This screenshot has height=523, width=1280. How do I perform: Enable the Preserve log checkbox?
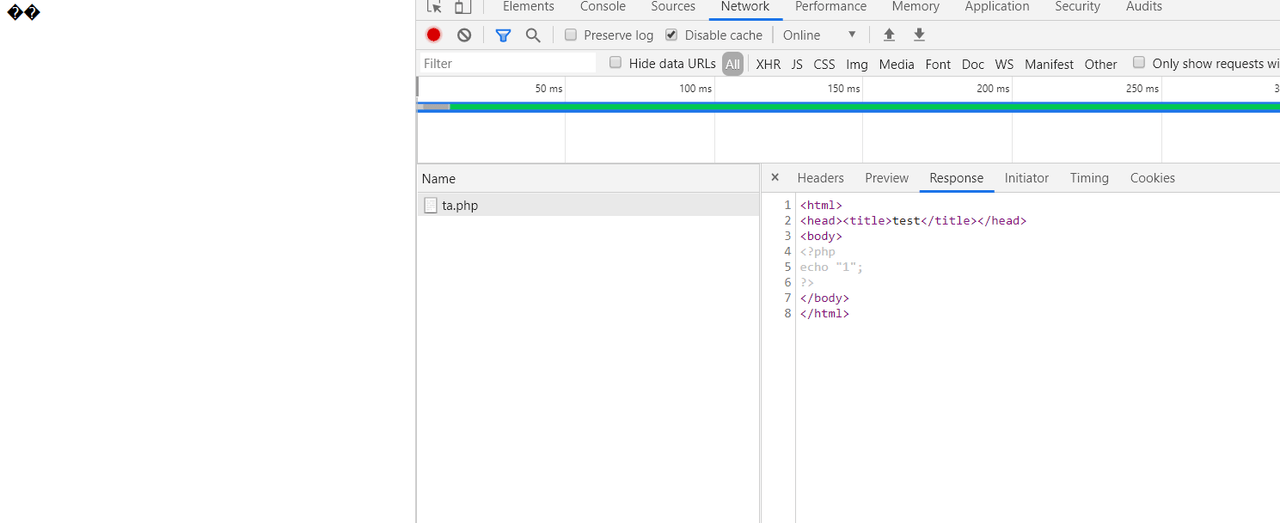point(571,35)
